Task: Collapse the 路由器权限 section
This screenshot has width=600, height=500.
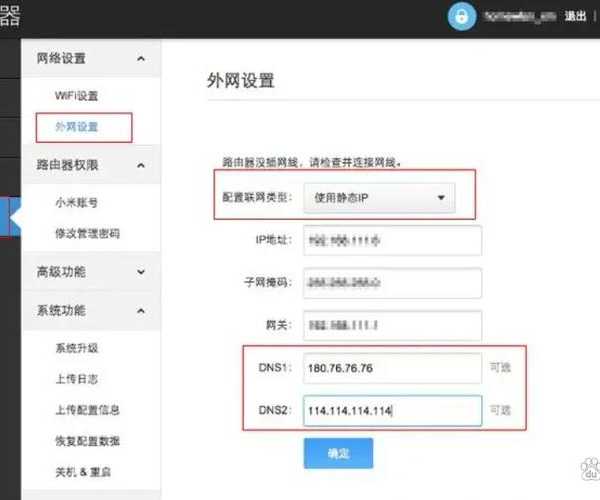Action: 141,165
